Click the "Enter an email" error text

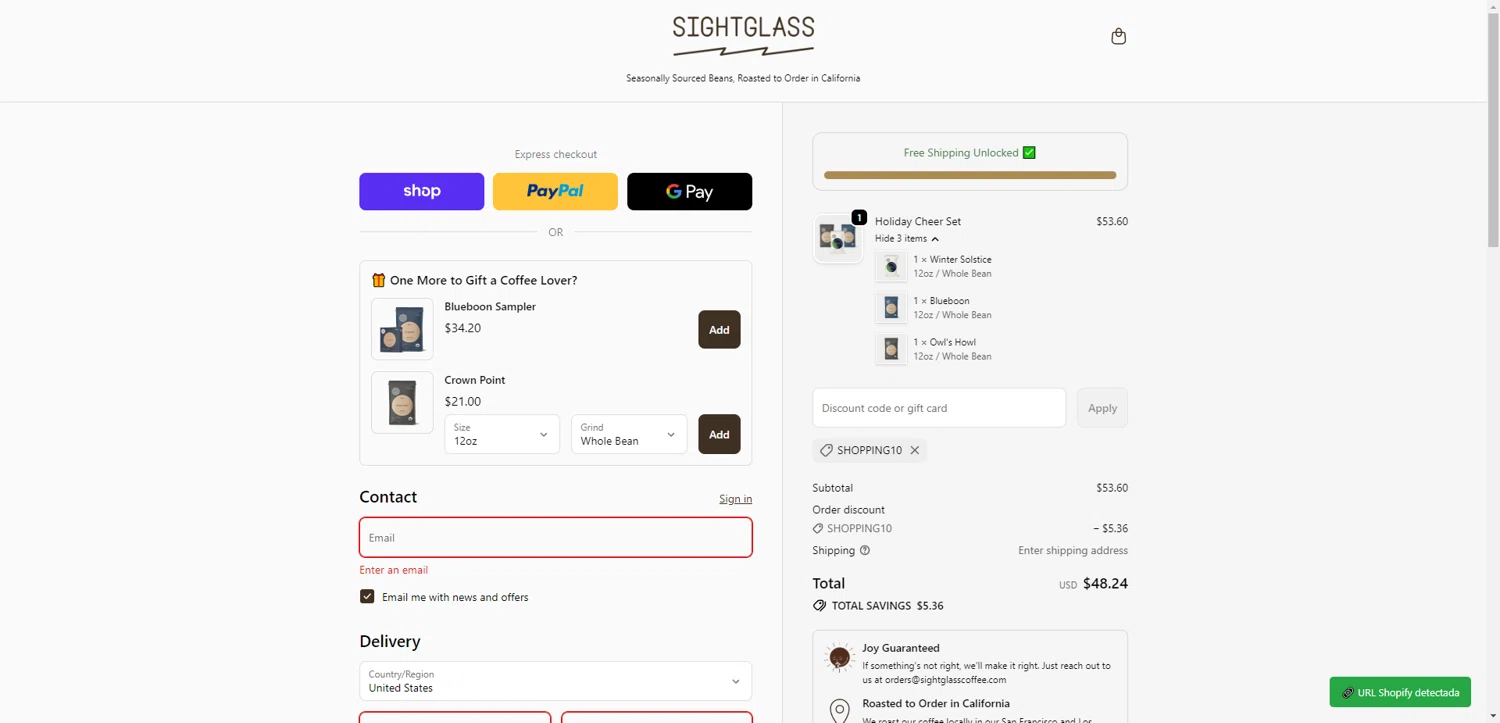[x=394, y=570]
